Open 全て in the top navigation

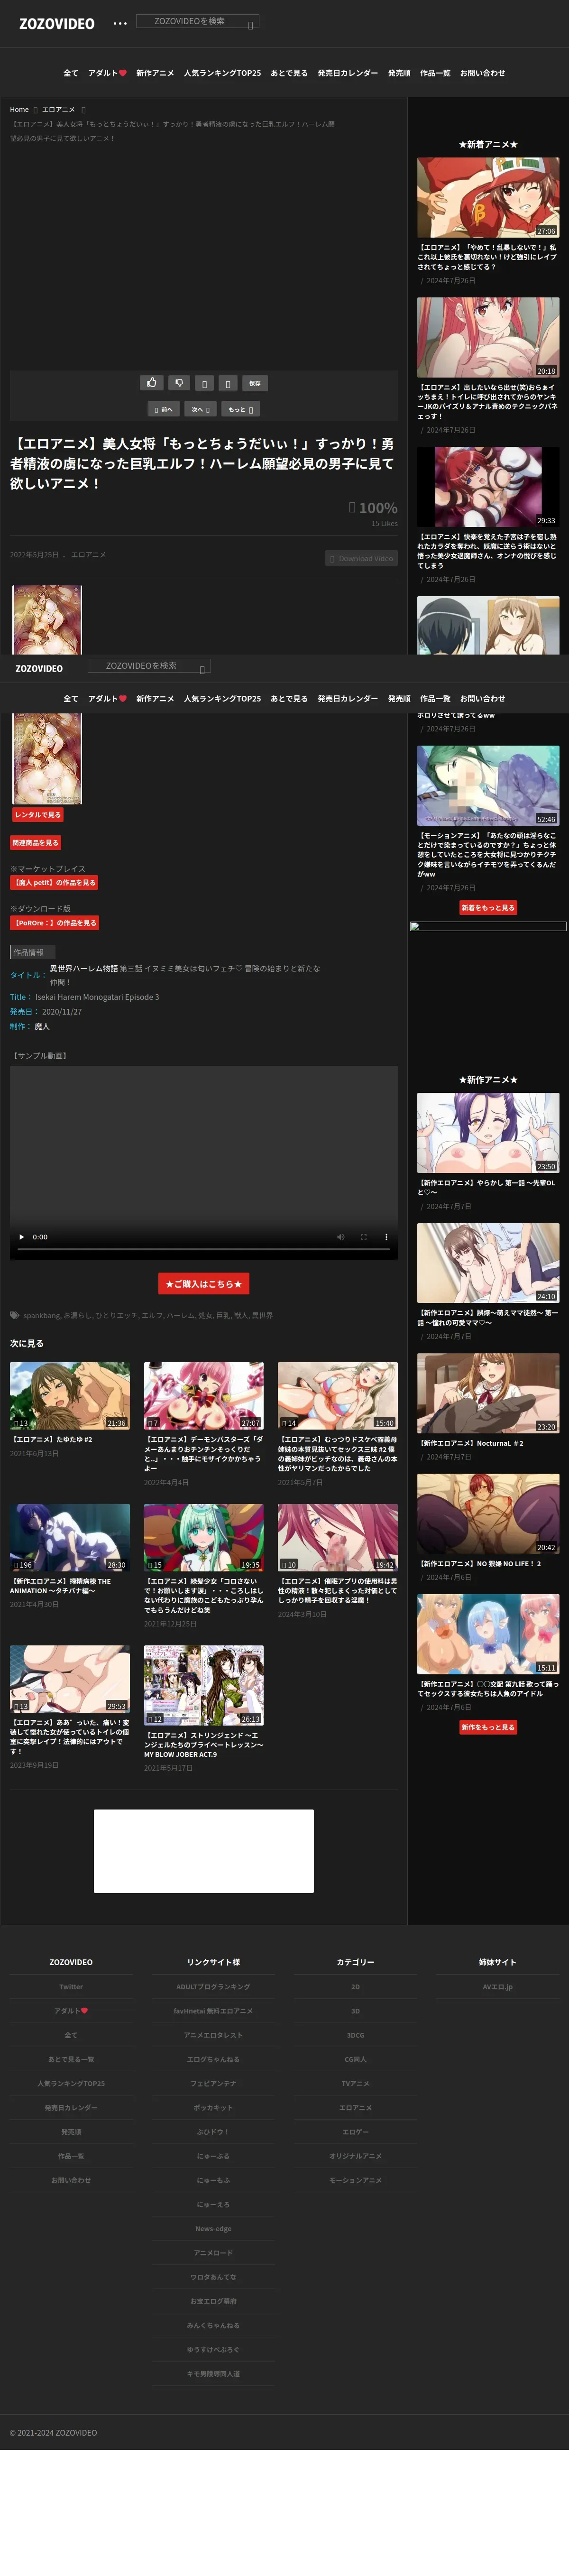(70, 73)
